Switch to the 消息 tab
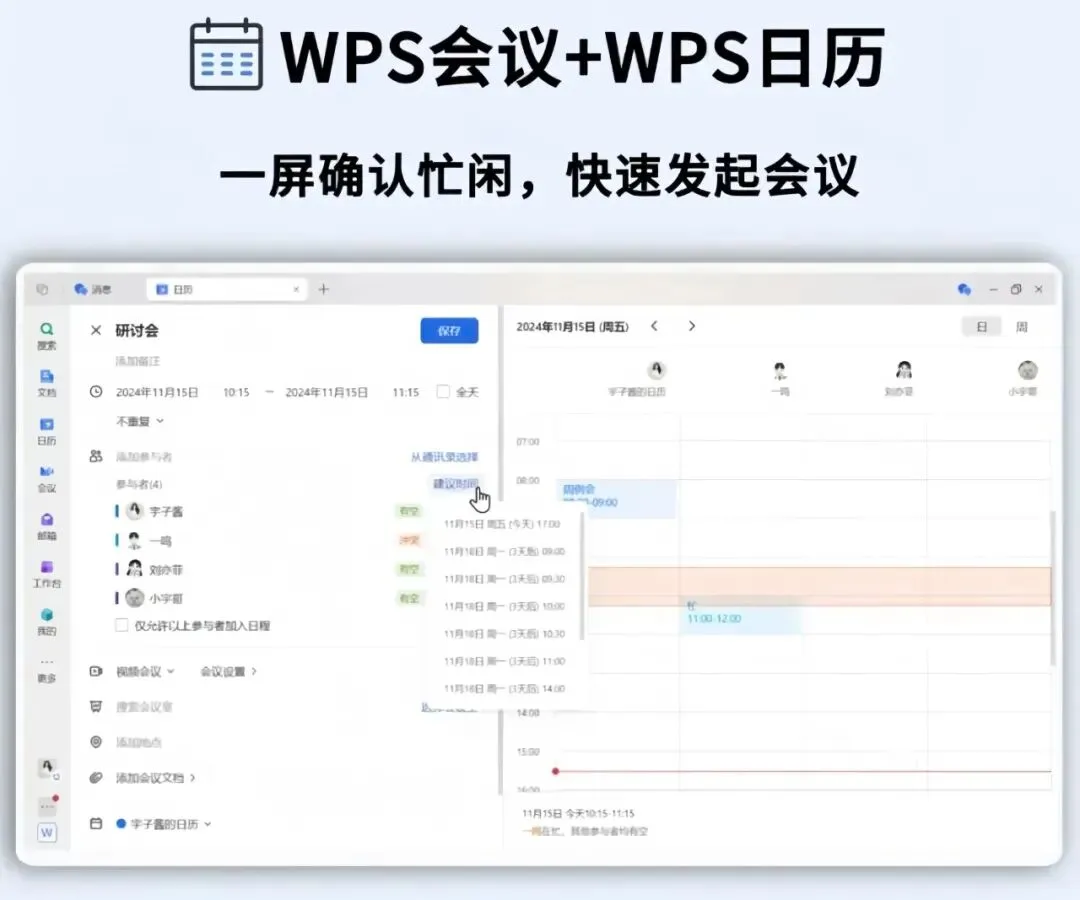This screenshot has width=1080, height=900. tap(93, 289)
